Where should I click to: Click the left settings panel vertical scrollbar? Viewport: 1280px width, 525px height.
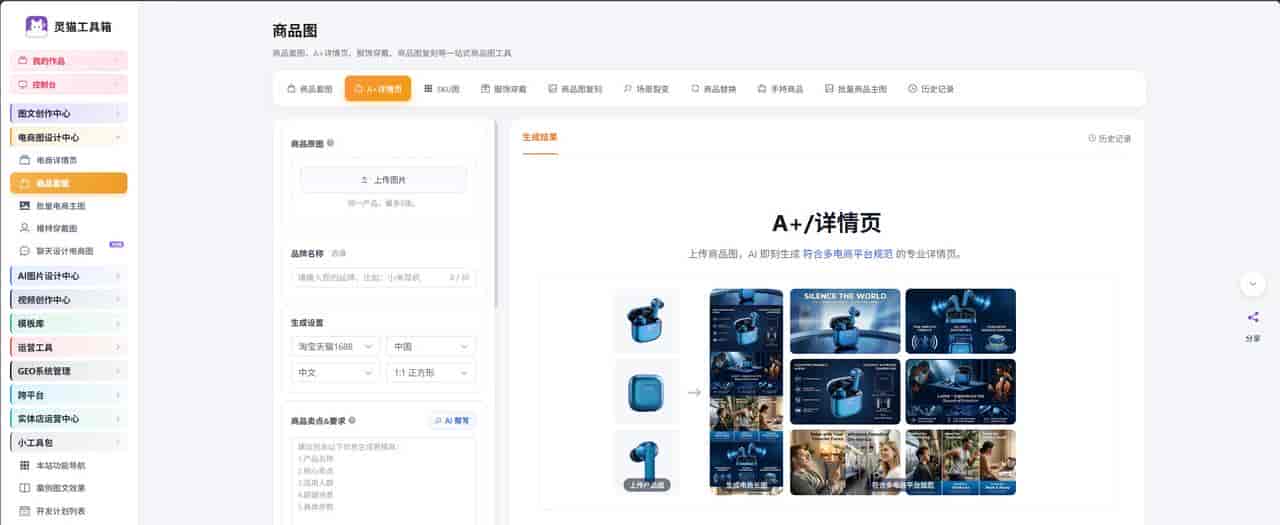[x=496, y=215]
